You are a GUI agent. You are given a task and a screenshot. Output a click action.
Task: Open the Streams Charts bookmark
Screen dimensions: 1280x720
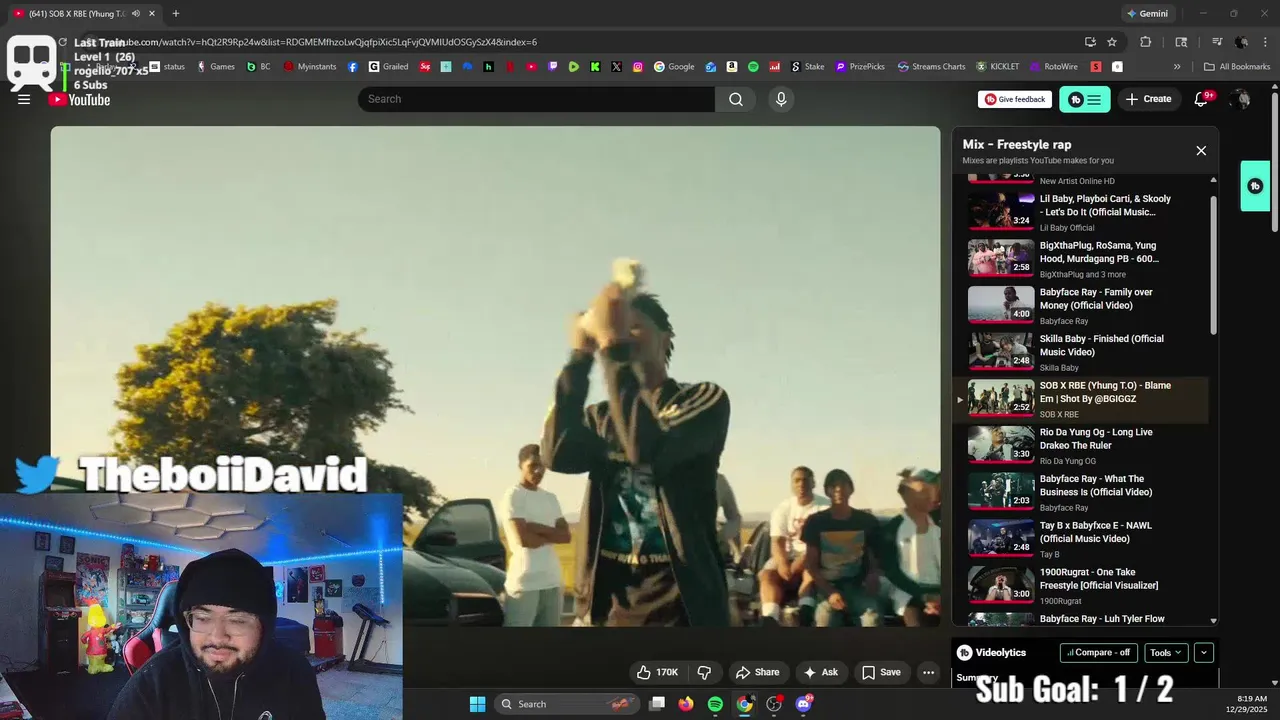tap(931, 67)
